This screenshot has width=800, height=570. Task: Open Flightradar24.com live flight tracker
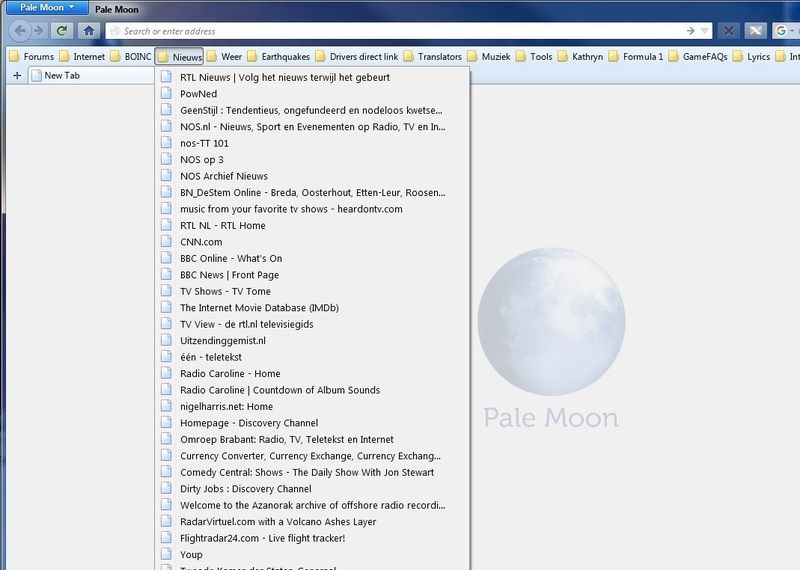pos(312,538)
